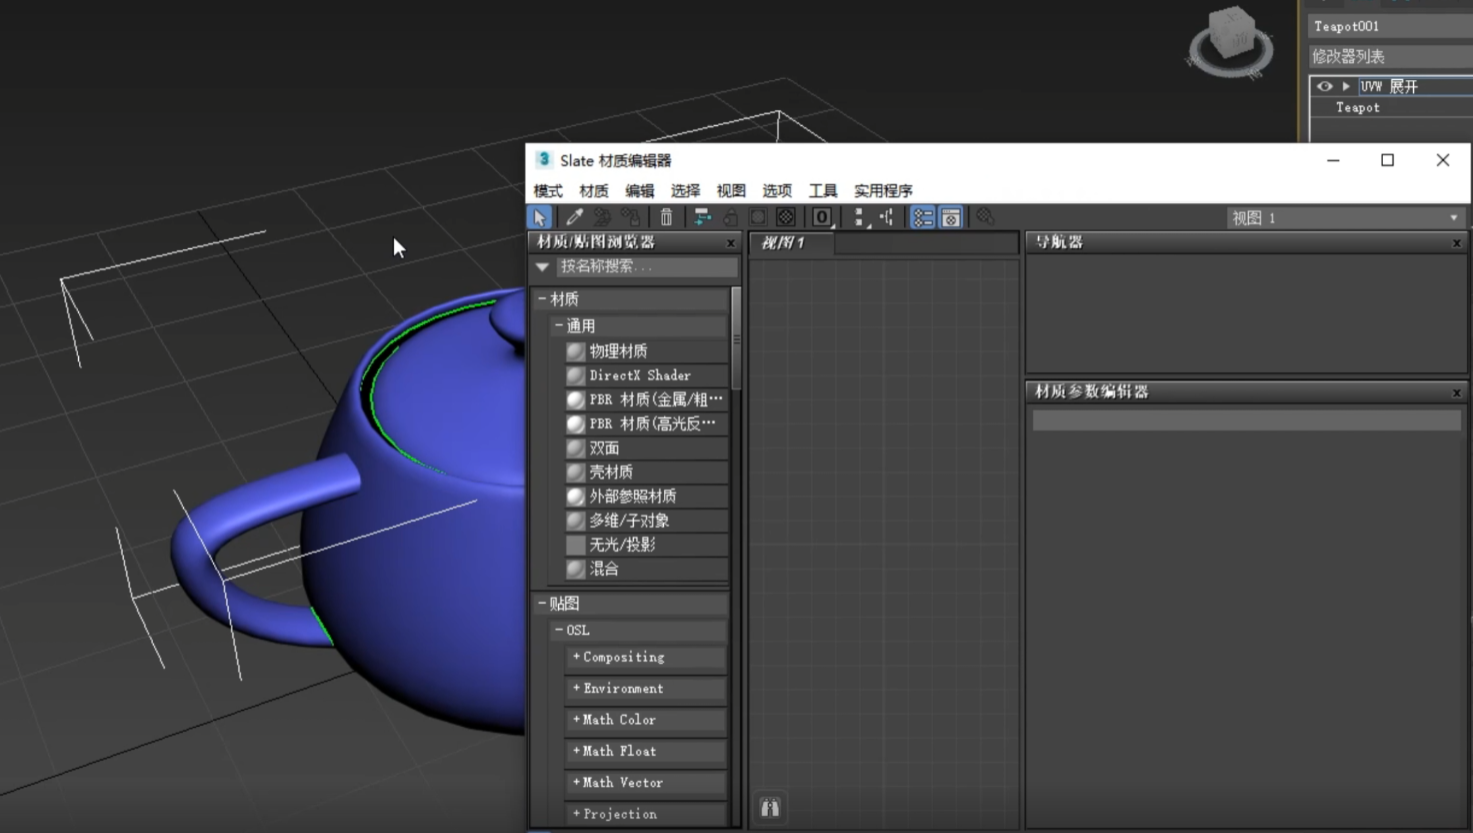
Task: Click the Slate editor app logo icon
Action: pyautogui.click(x=544, y=160)
